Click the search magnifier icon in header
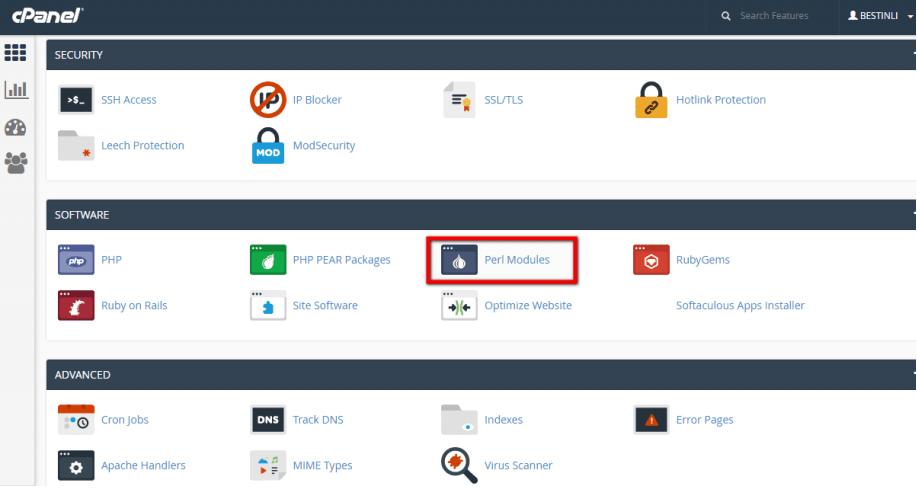 click(726, 16)
